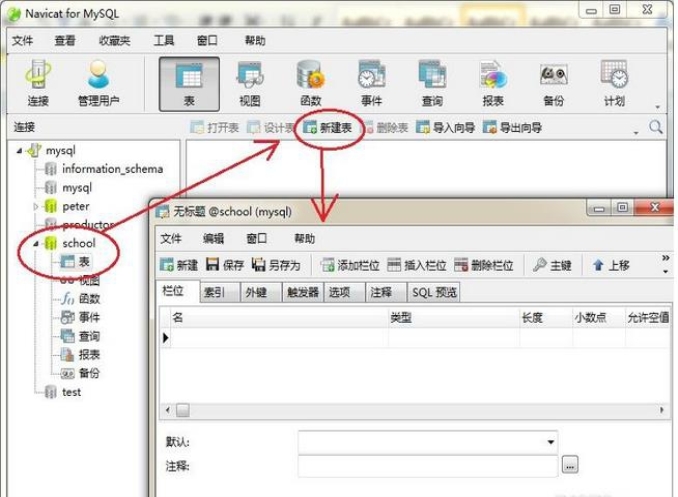Click horizontal scrollbar thumb in field grid
This screenshot has width=678, height=497.
point(182,410)
